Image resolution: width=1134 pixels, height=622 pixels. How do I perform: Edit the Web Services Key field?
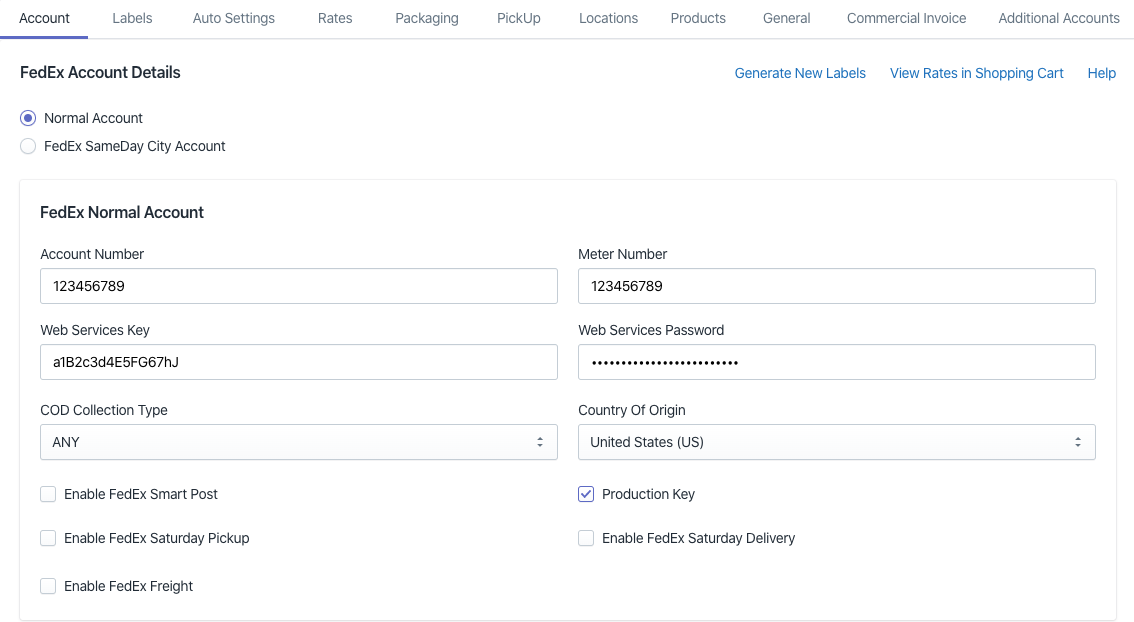[x=299, y=362]
